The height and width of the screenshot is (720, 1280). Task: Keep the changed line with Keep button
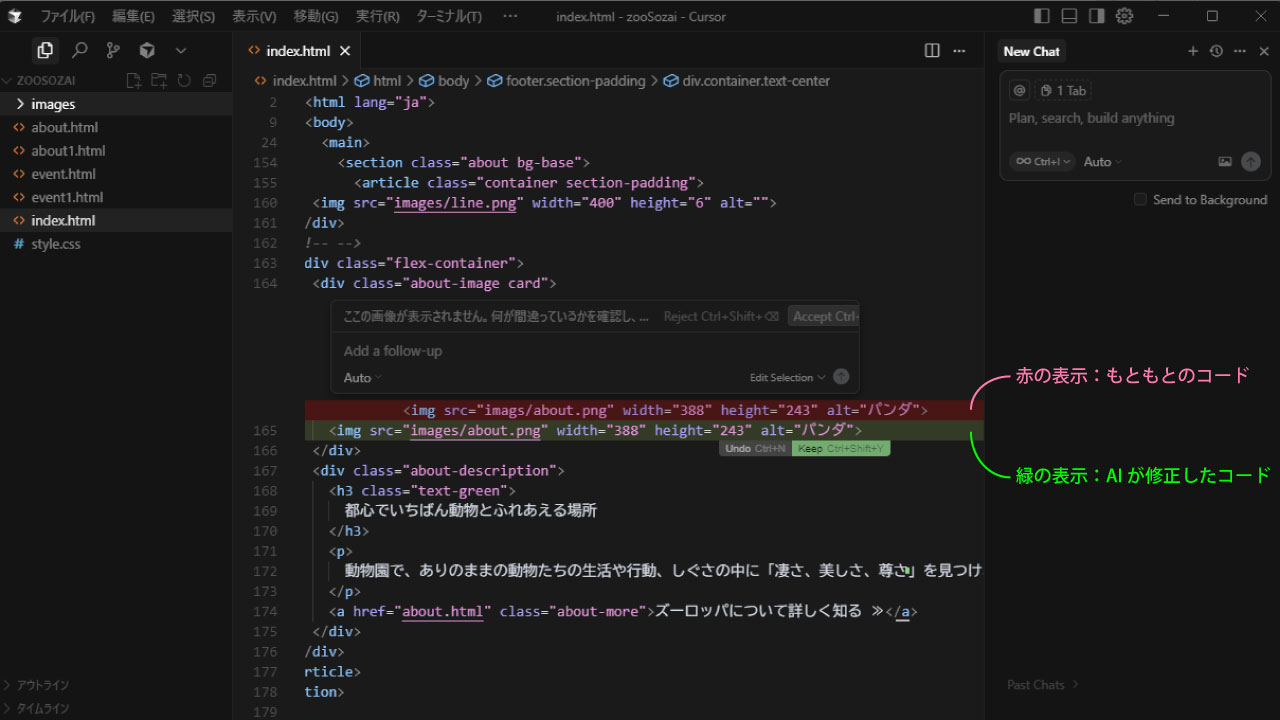[841, 449]
